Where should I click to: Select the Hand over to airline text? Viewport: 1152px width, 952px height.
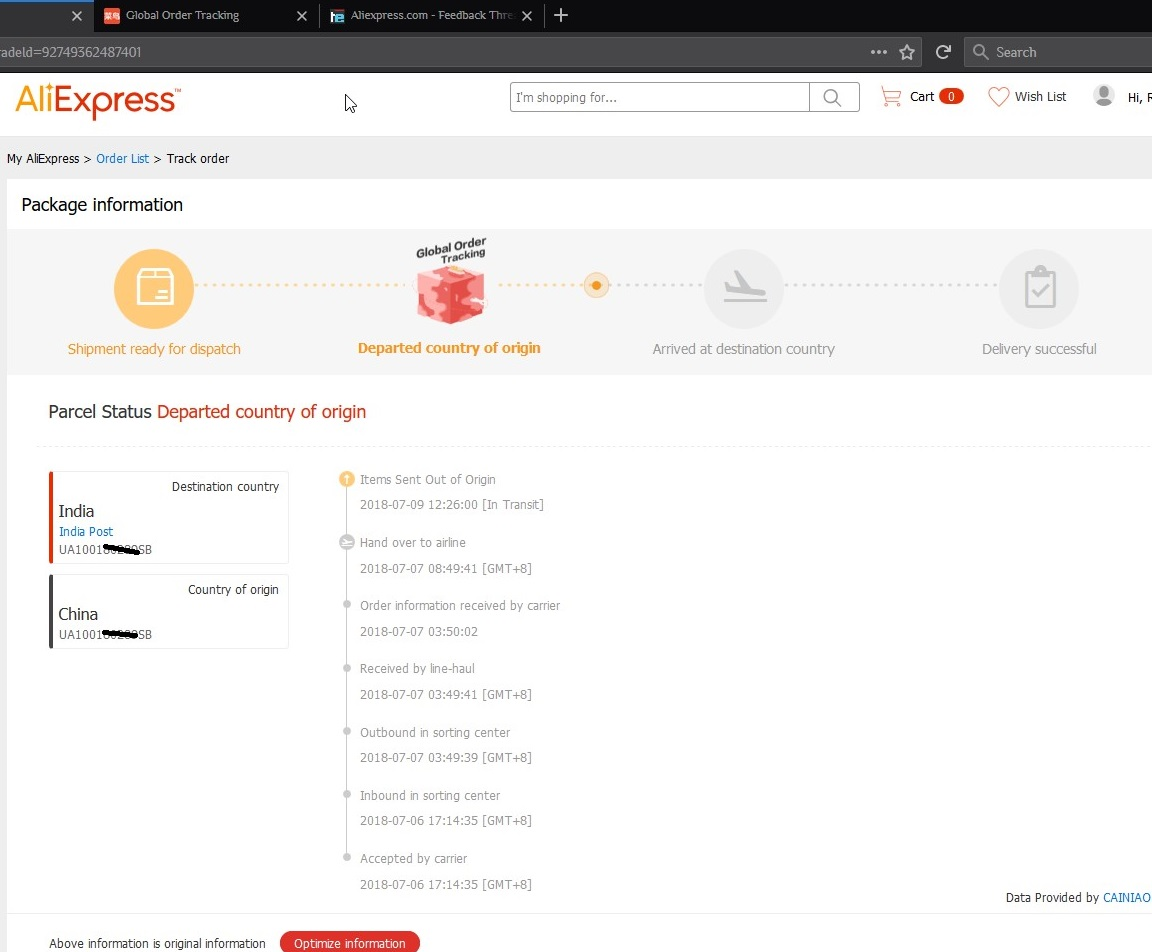pyautogui.click(x=413, y=543)
